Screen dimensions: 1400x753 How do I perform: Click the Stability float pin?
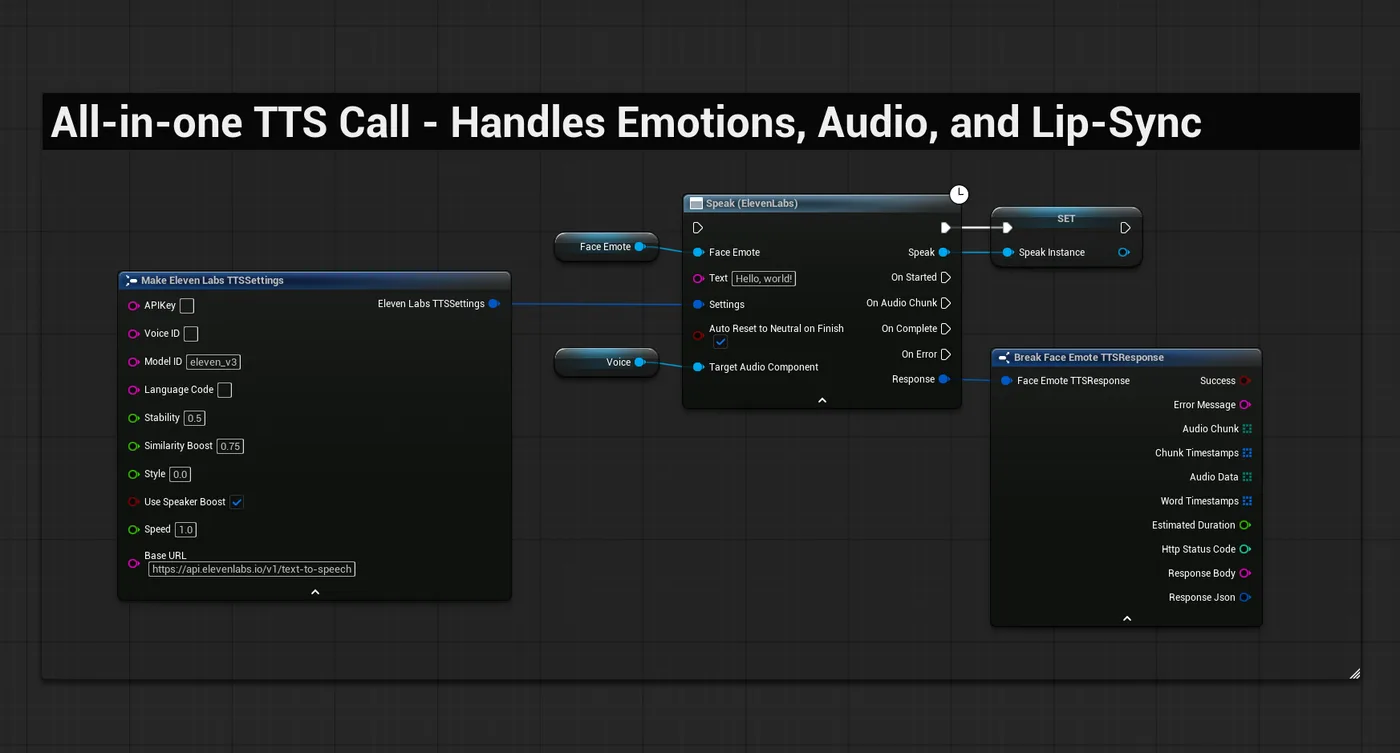[134, 418]
